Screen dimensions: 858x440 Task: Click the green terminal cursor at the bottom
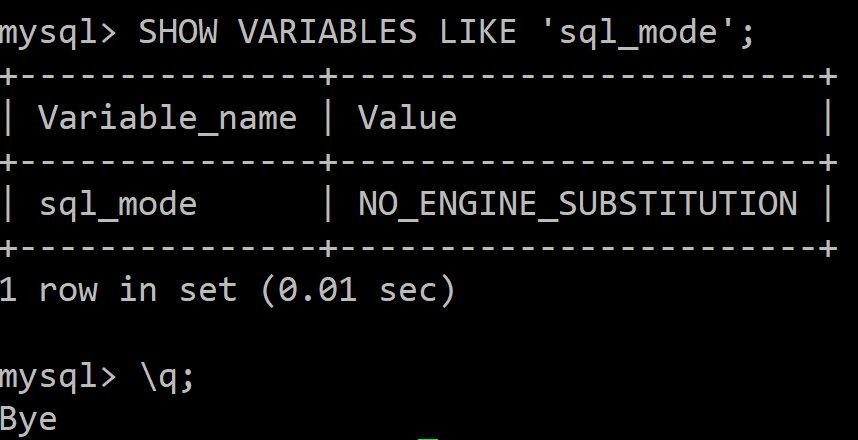[x=427, y=438]
